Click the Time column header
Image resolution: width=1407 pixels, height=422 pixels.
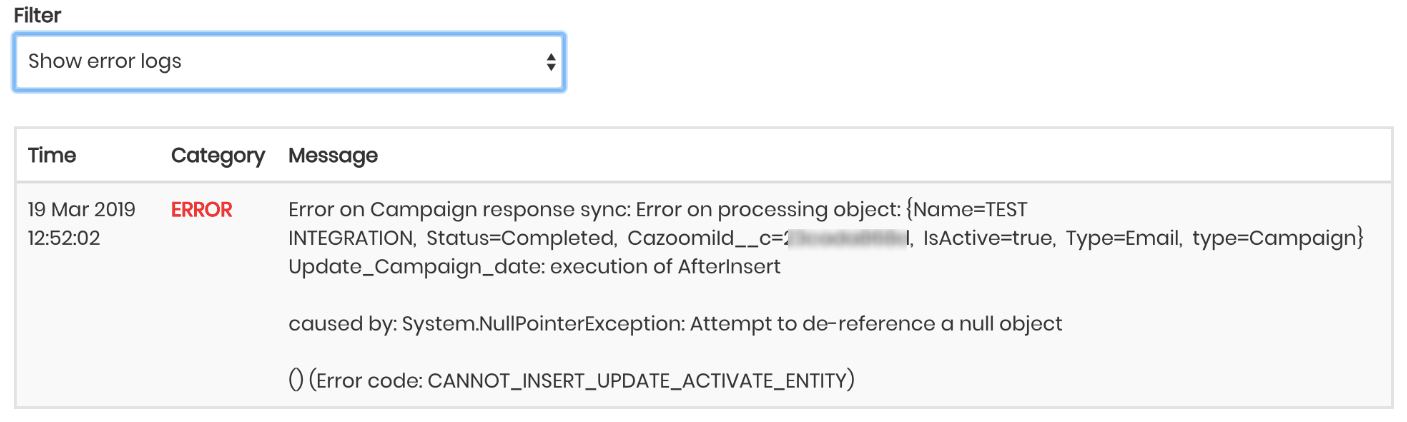coord(52,156)
